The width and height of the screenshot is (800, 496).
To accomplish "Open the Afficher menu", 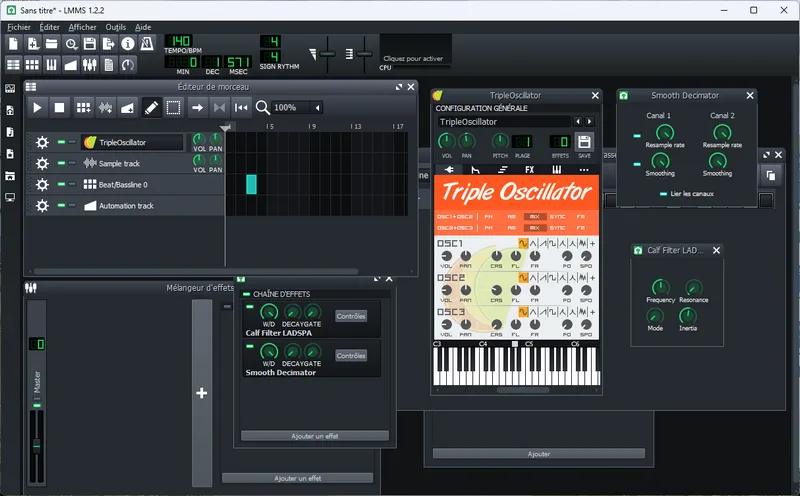I will [82, 27].
